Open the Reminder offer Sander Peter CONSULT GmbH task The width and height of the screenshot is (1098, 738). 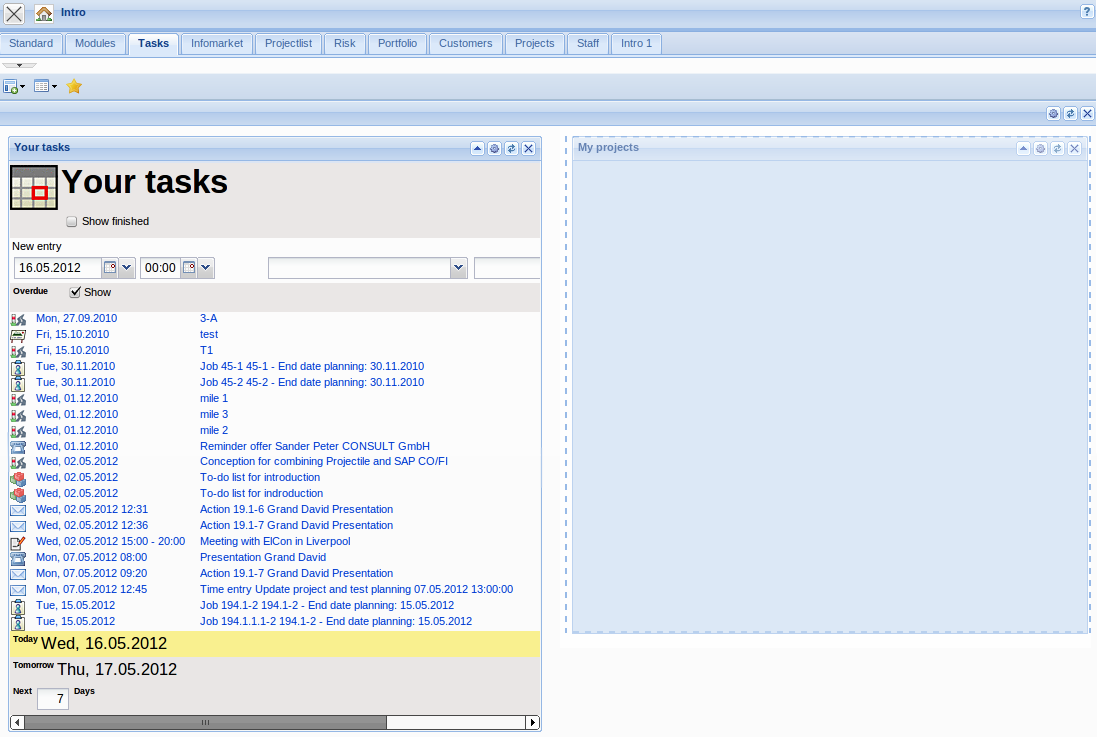click(x=314, y=446)
